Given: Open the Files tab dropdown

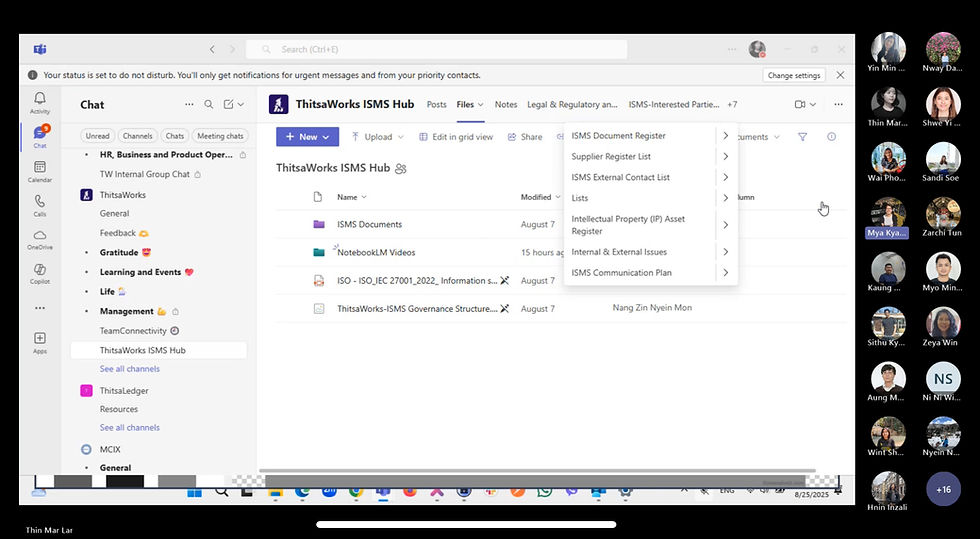Looking at the screenshot, I should point(481,104).
